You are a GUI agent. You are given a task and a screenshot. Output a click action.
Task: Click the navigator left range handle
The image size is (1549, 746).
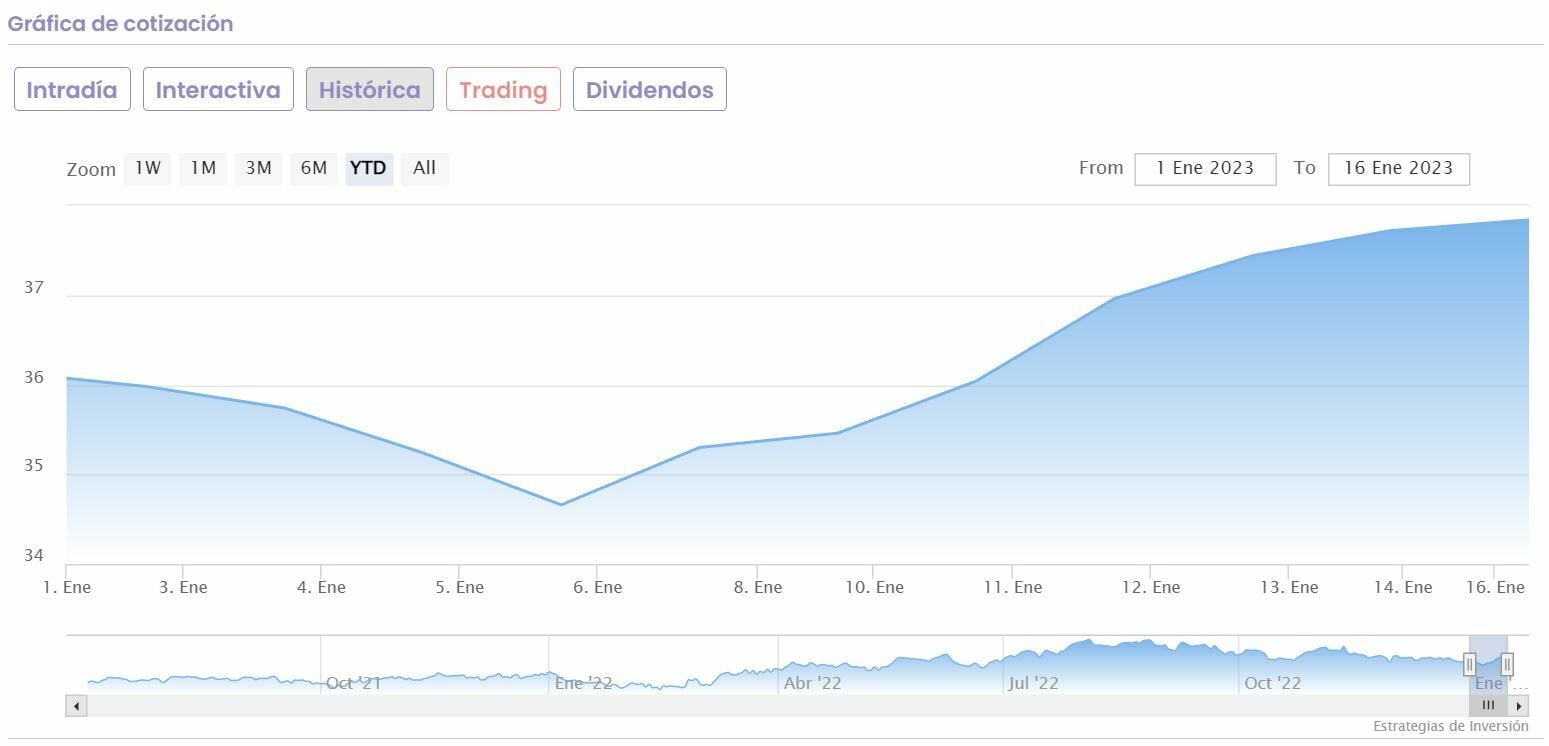pos(1469,664)
